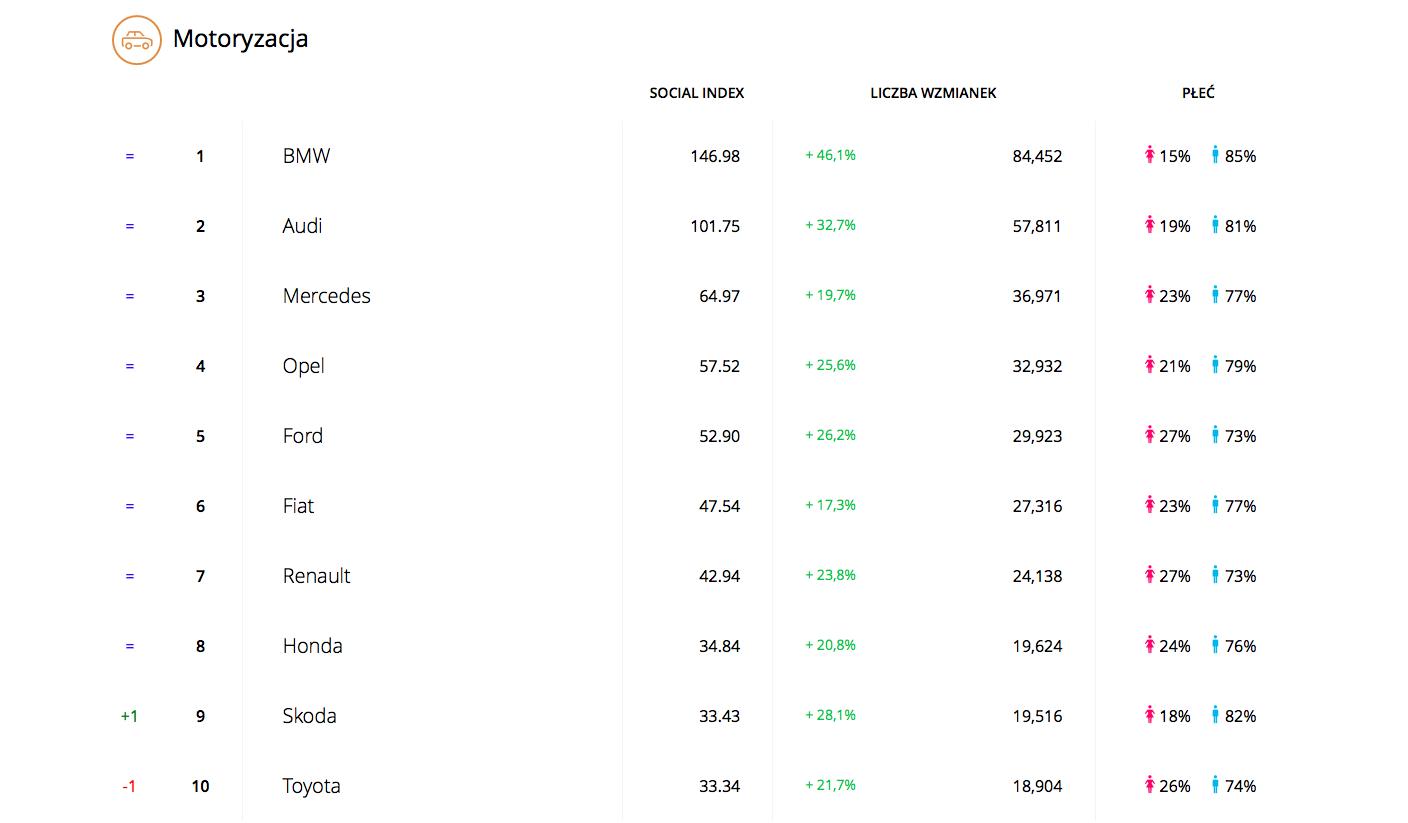The width and height of the screenshot is (1408, 823).
Task: Click the Motoryzacja category heading
Action: pos(240,39)
